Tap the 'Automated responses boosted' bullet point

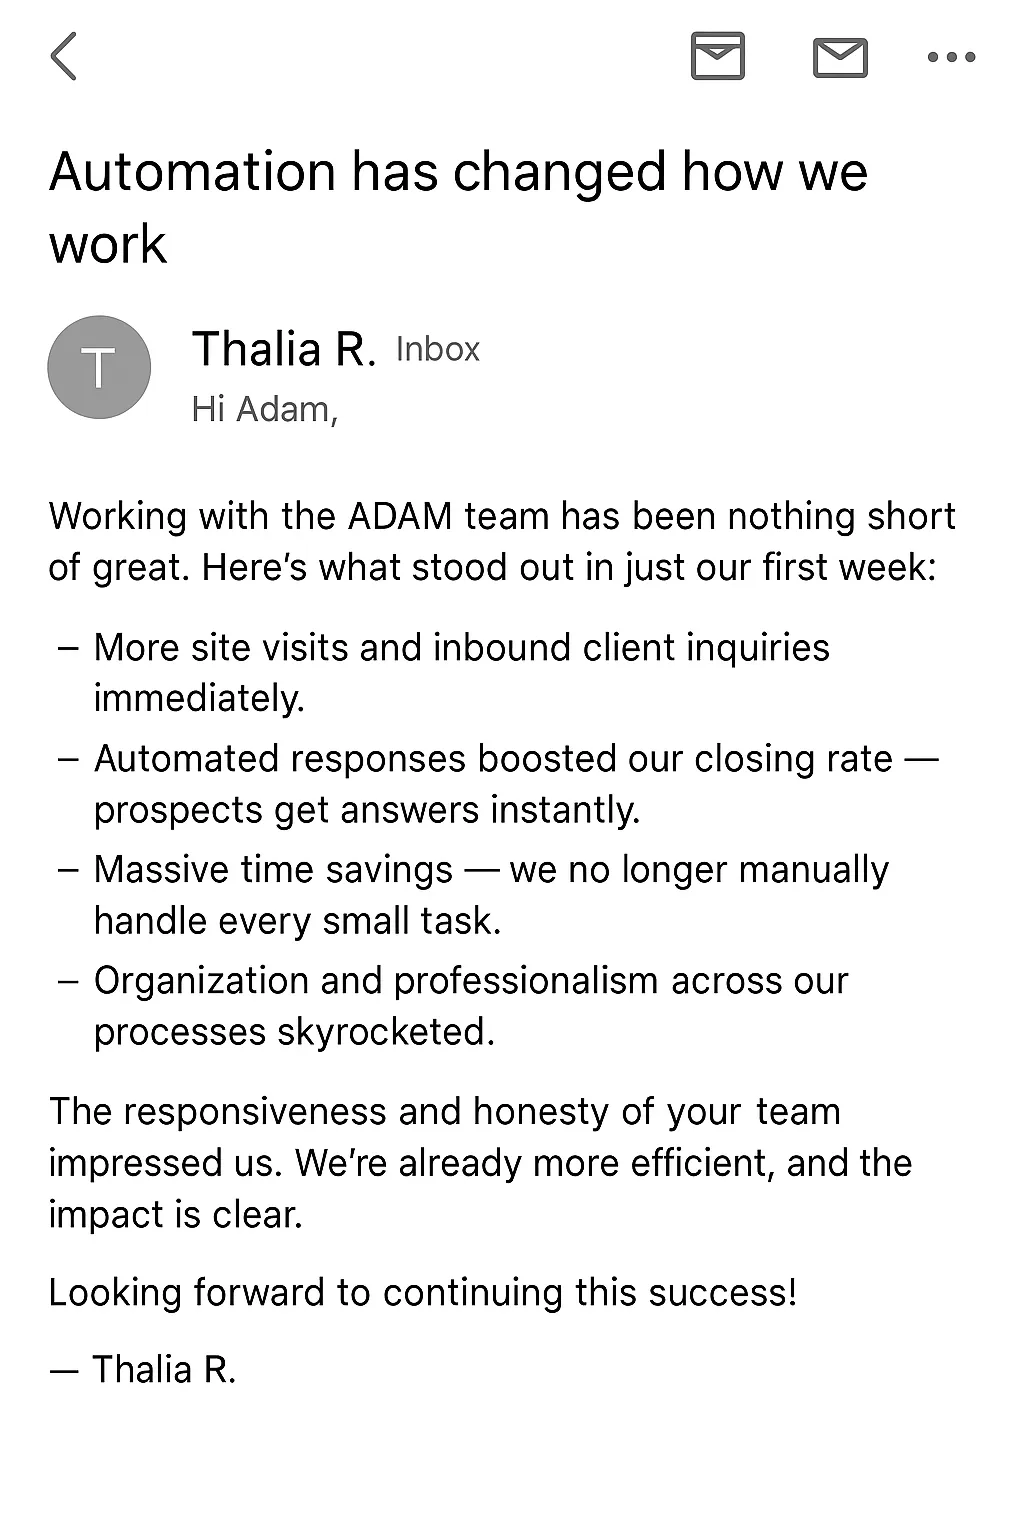click(499, 784)
